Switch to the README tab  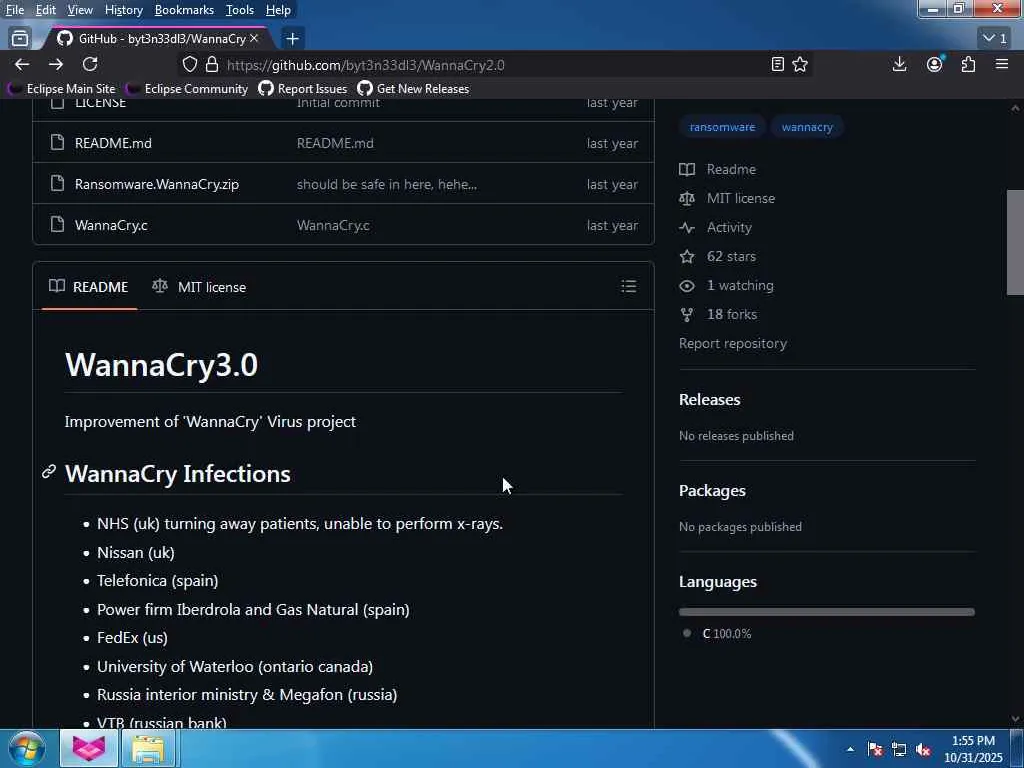[x=89, y=287]
